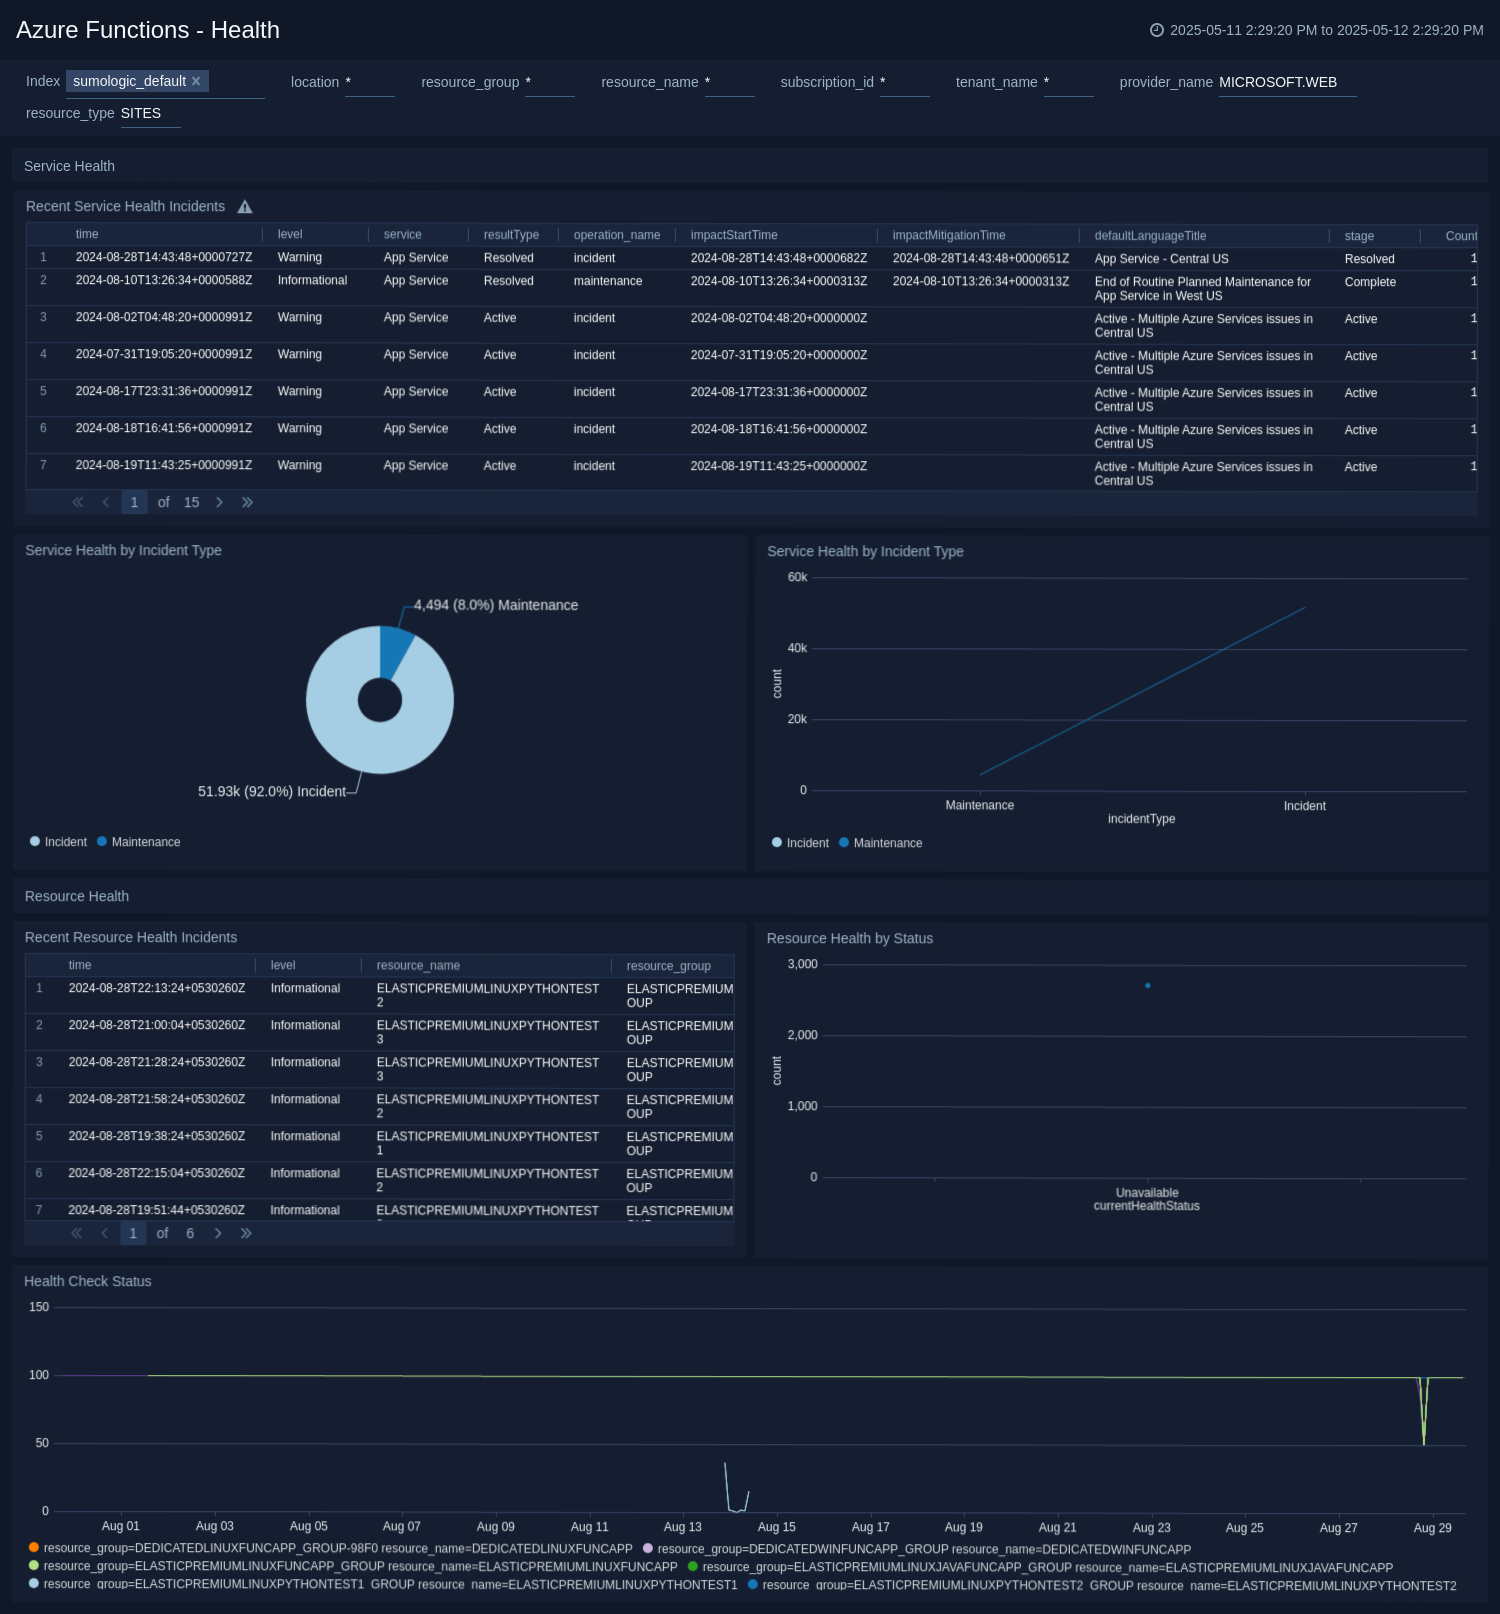Viewport: 1500px width, 1614px height.
Task: Sort by impactMitigationTime column header
Action: pyautogui.click(x=949, y=235)
